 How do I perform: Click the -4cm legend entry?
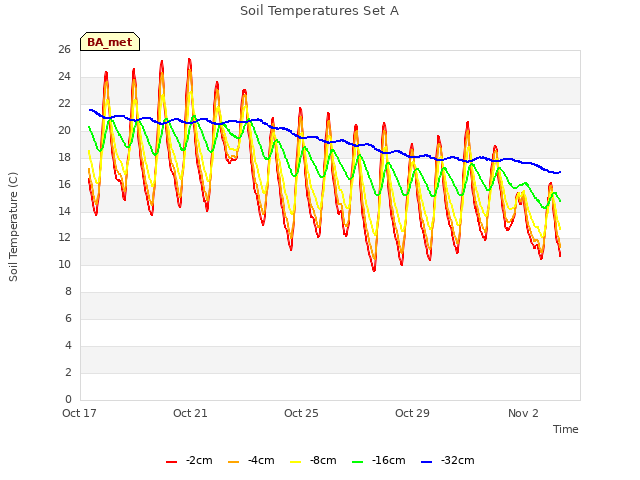point(251,460)
